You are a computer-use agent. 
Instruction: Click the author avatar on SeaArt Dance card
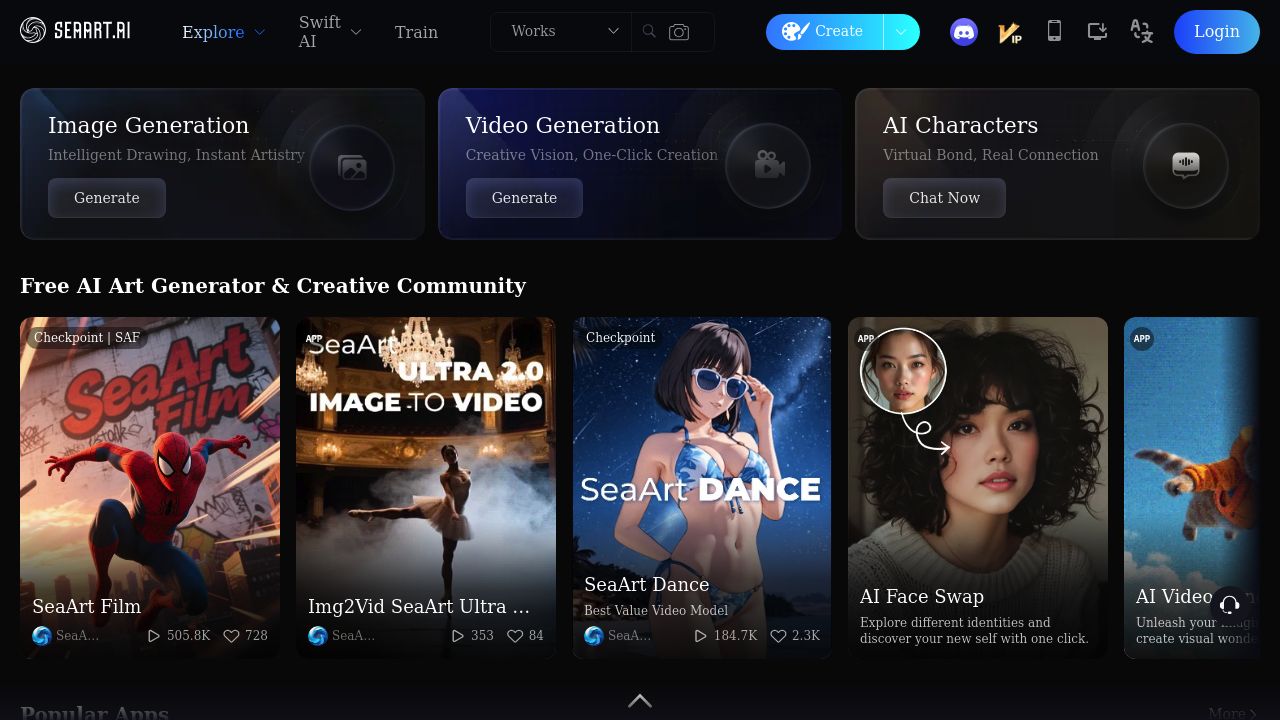(x=594, y=636)
